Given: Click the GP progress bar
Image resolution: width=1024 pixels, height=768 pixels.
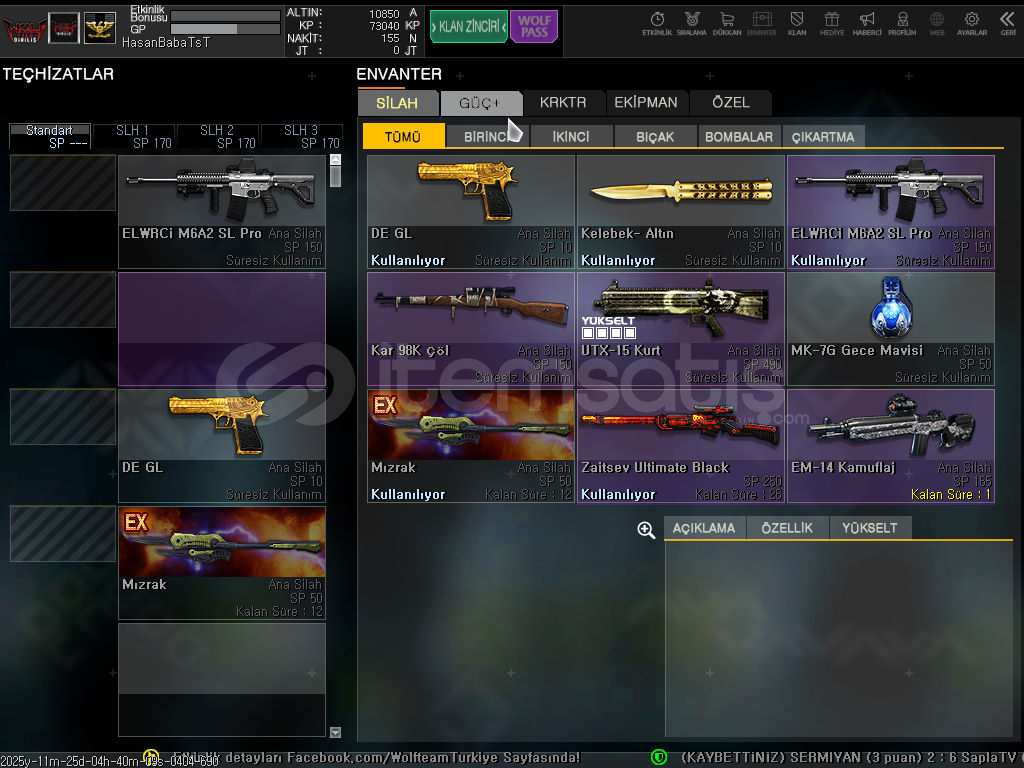Looking at the screenshot, I should 225,29.
